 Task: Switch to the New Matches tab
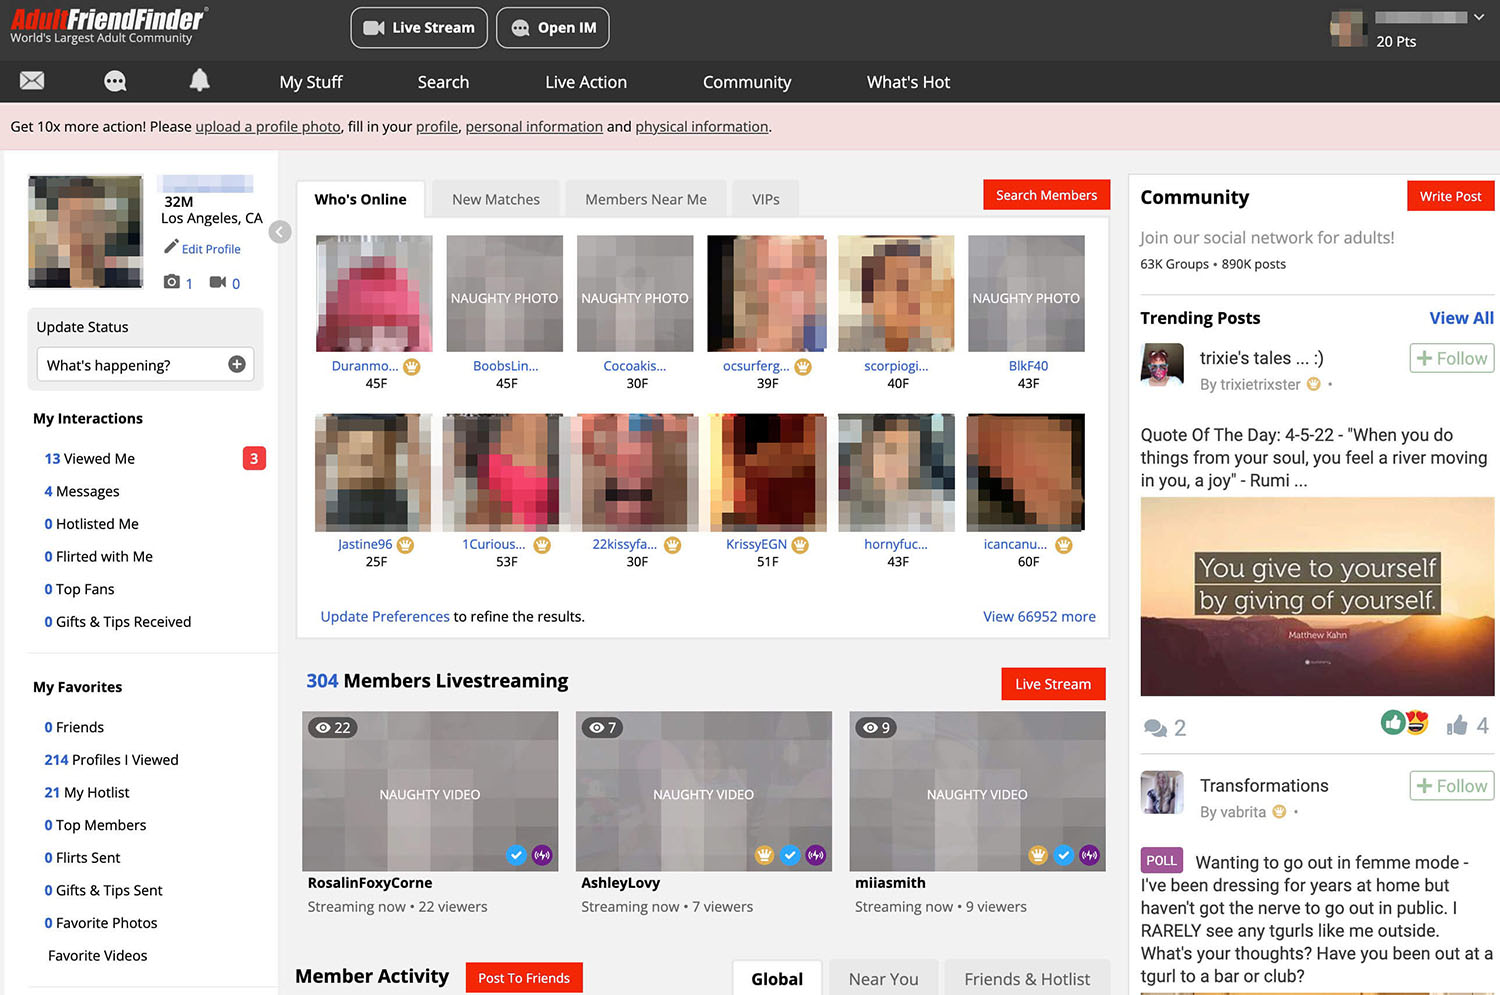tap(495, 200)
